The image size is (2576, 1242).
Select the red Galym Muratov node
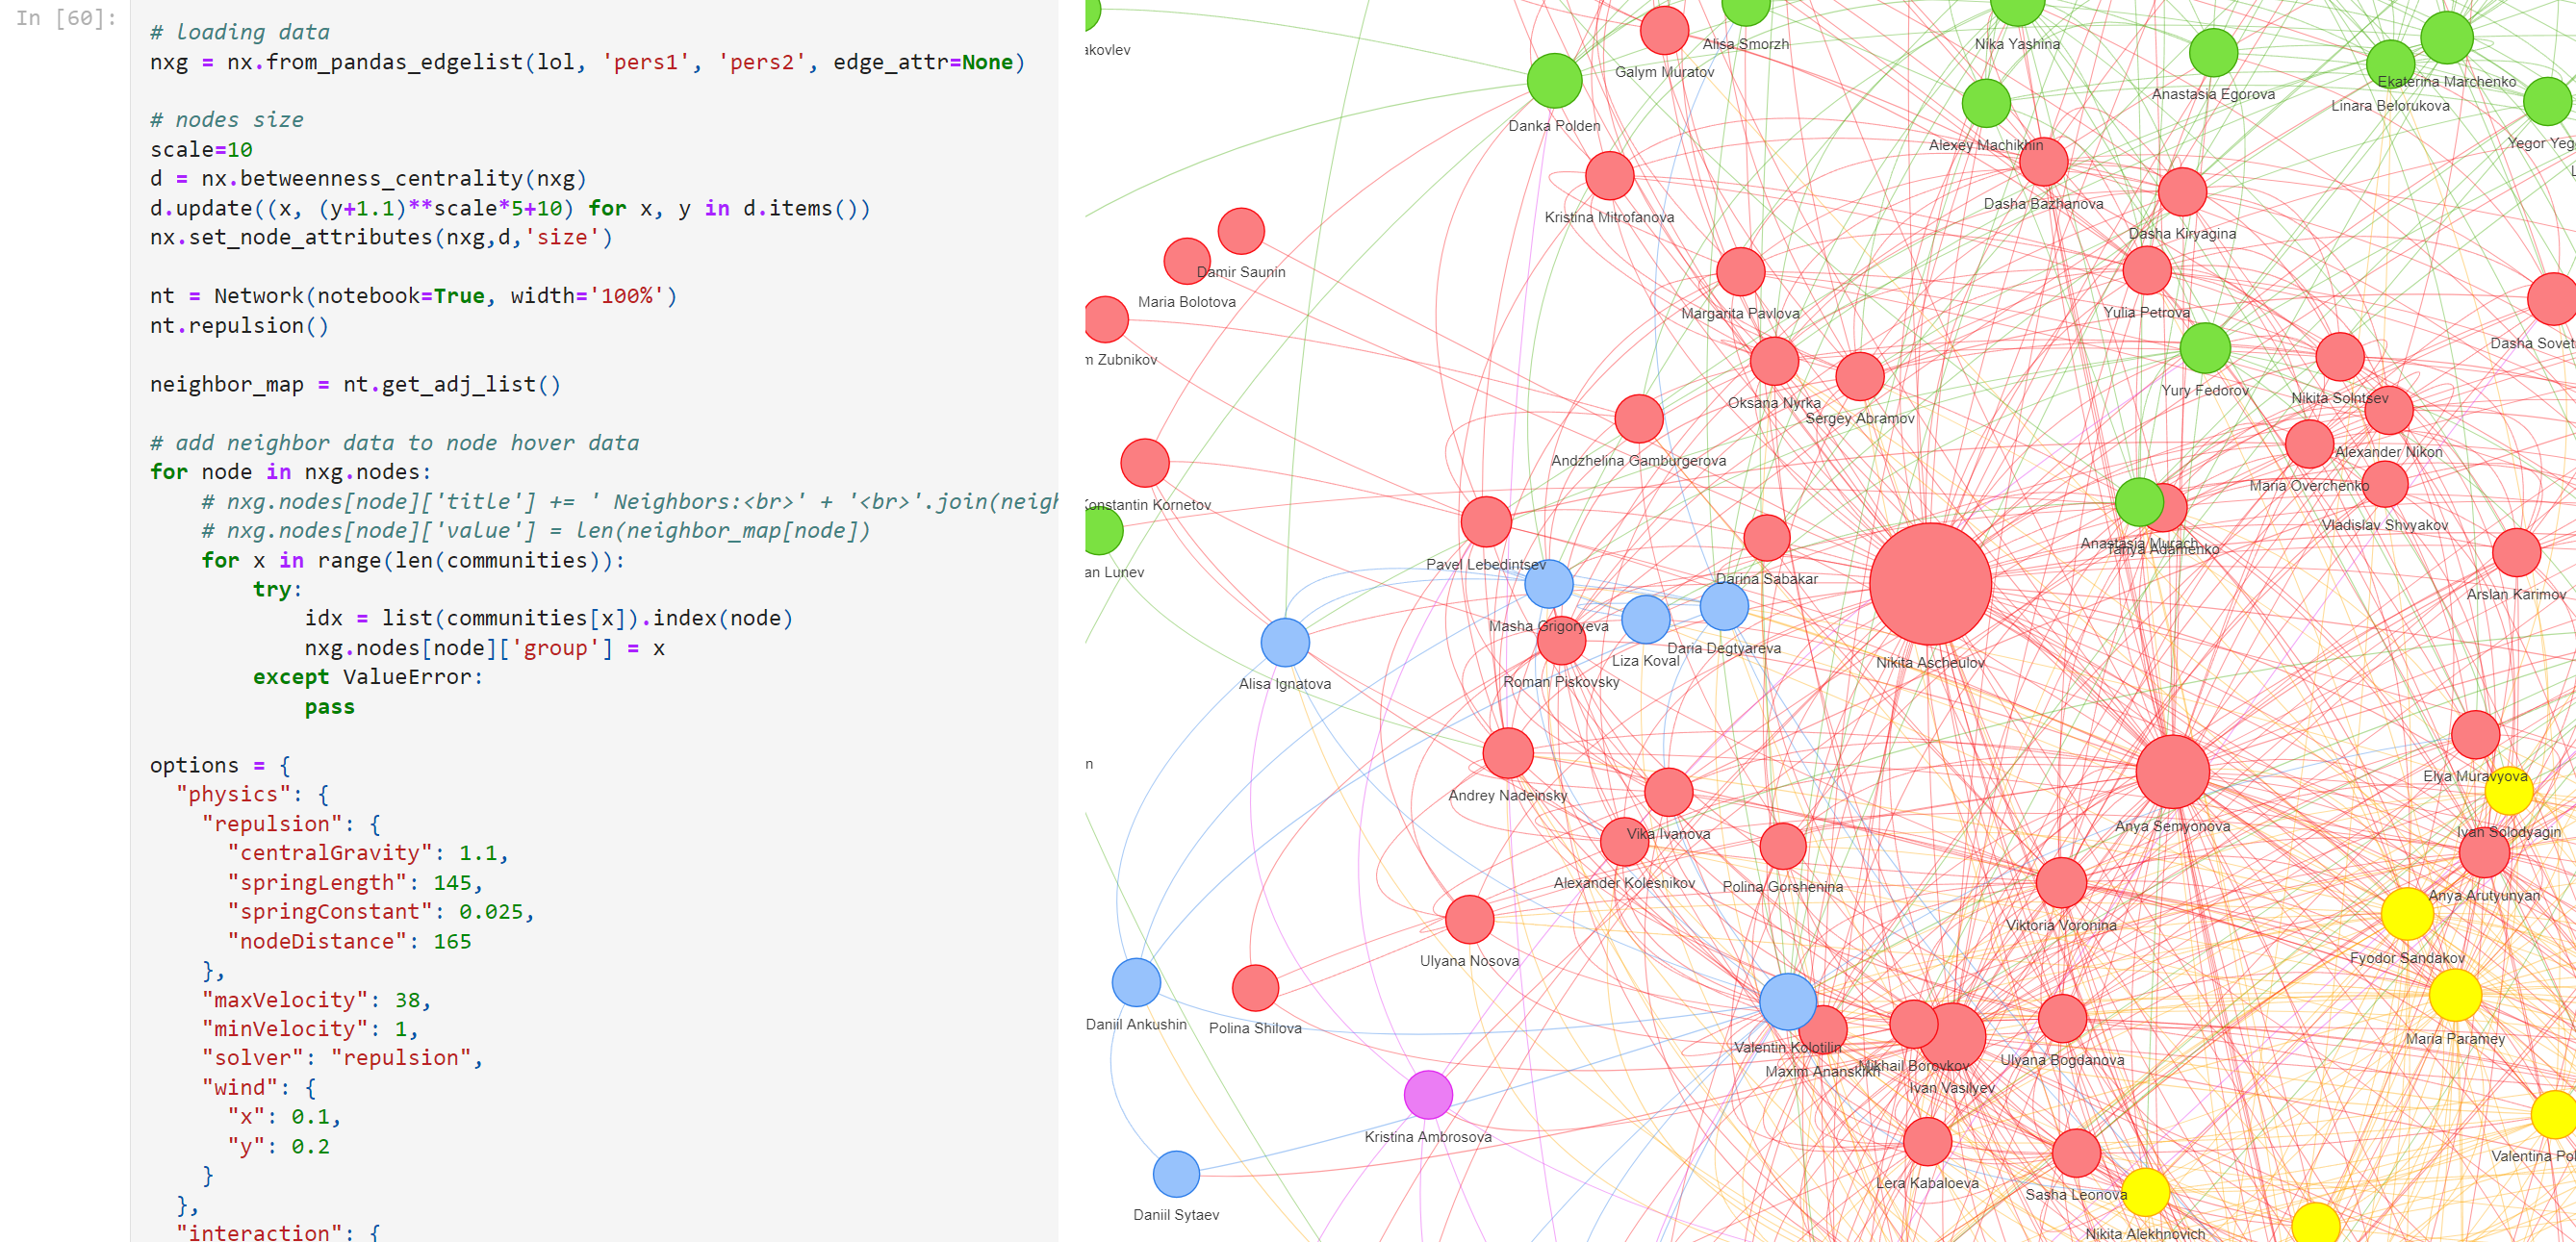[1664, 30]
